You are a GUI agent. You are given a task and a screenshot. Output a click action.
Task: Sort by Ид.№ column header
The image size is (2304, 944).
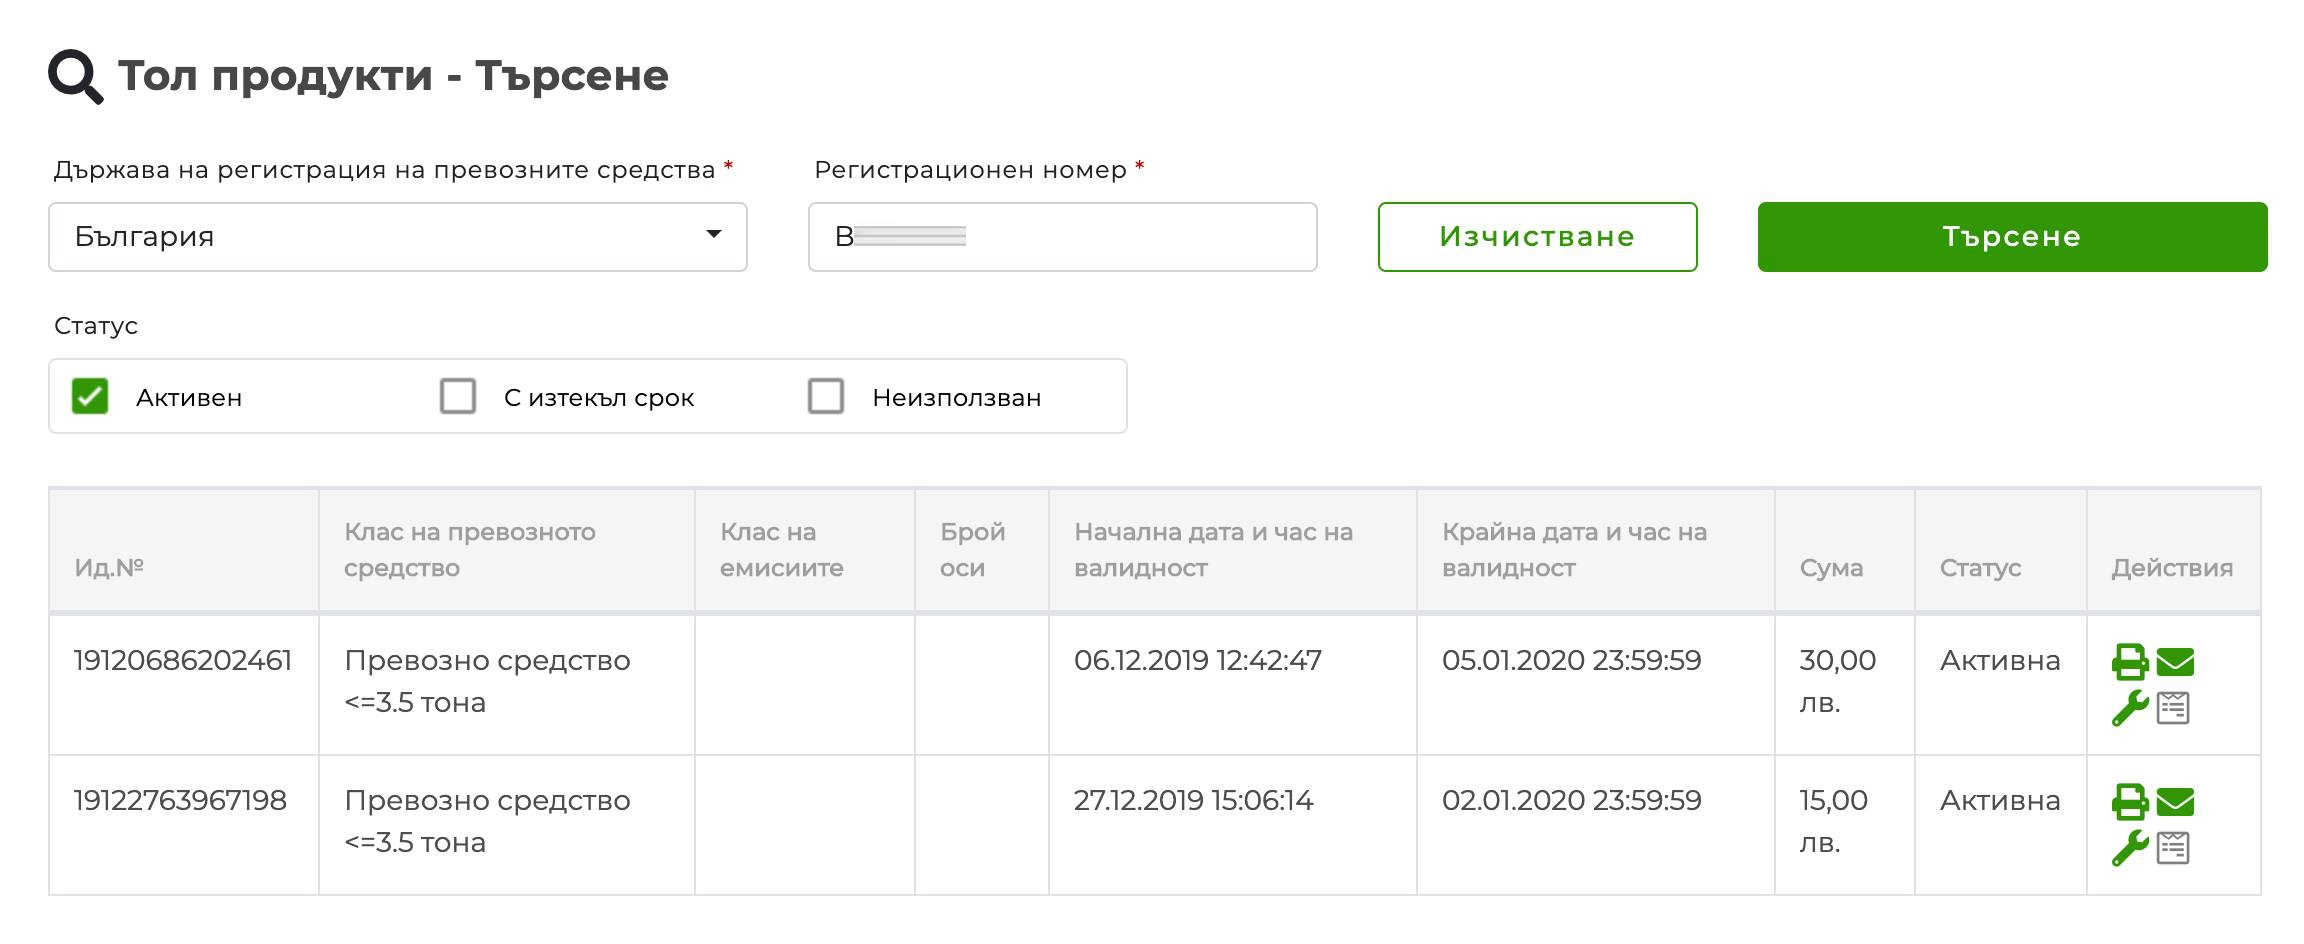[109, 568]
